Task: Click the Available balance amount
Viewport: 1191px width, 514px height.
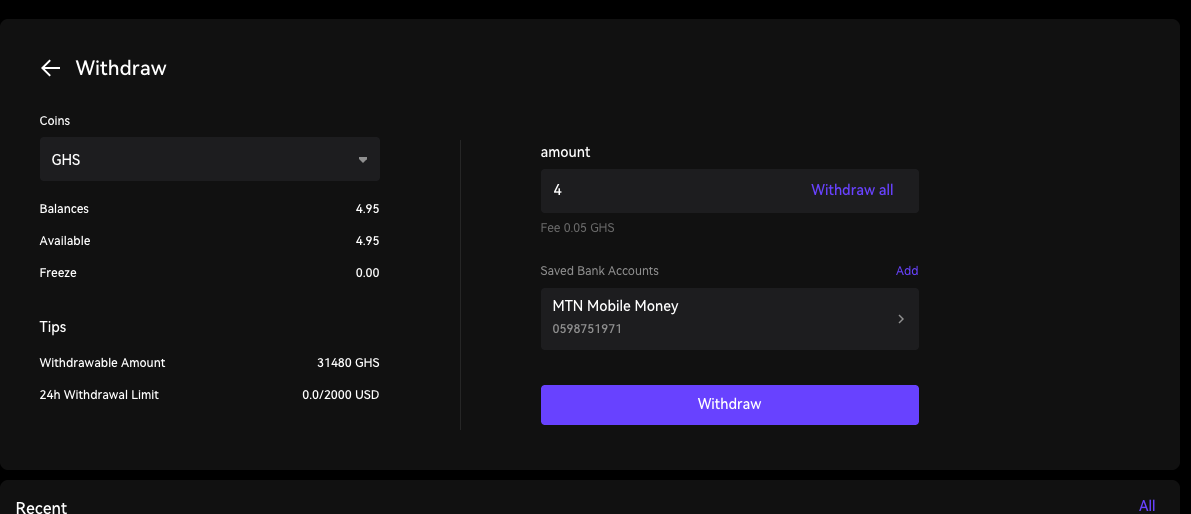Action: [367, 241]
